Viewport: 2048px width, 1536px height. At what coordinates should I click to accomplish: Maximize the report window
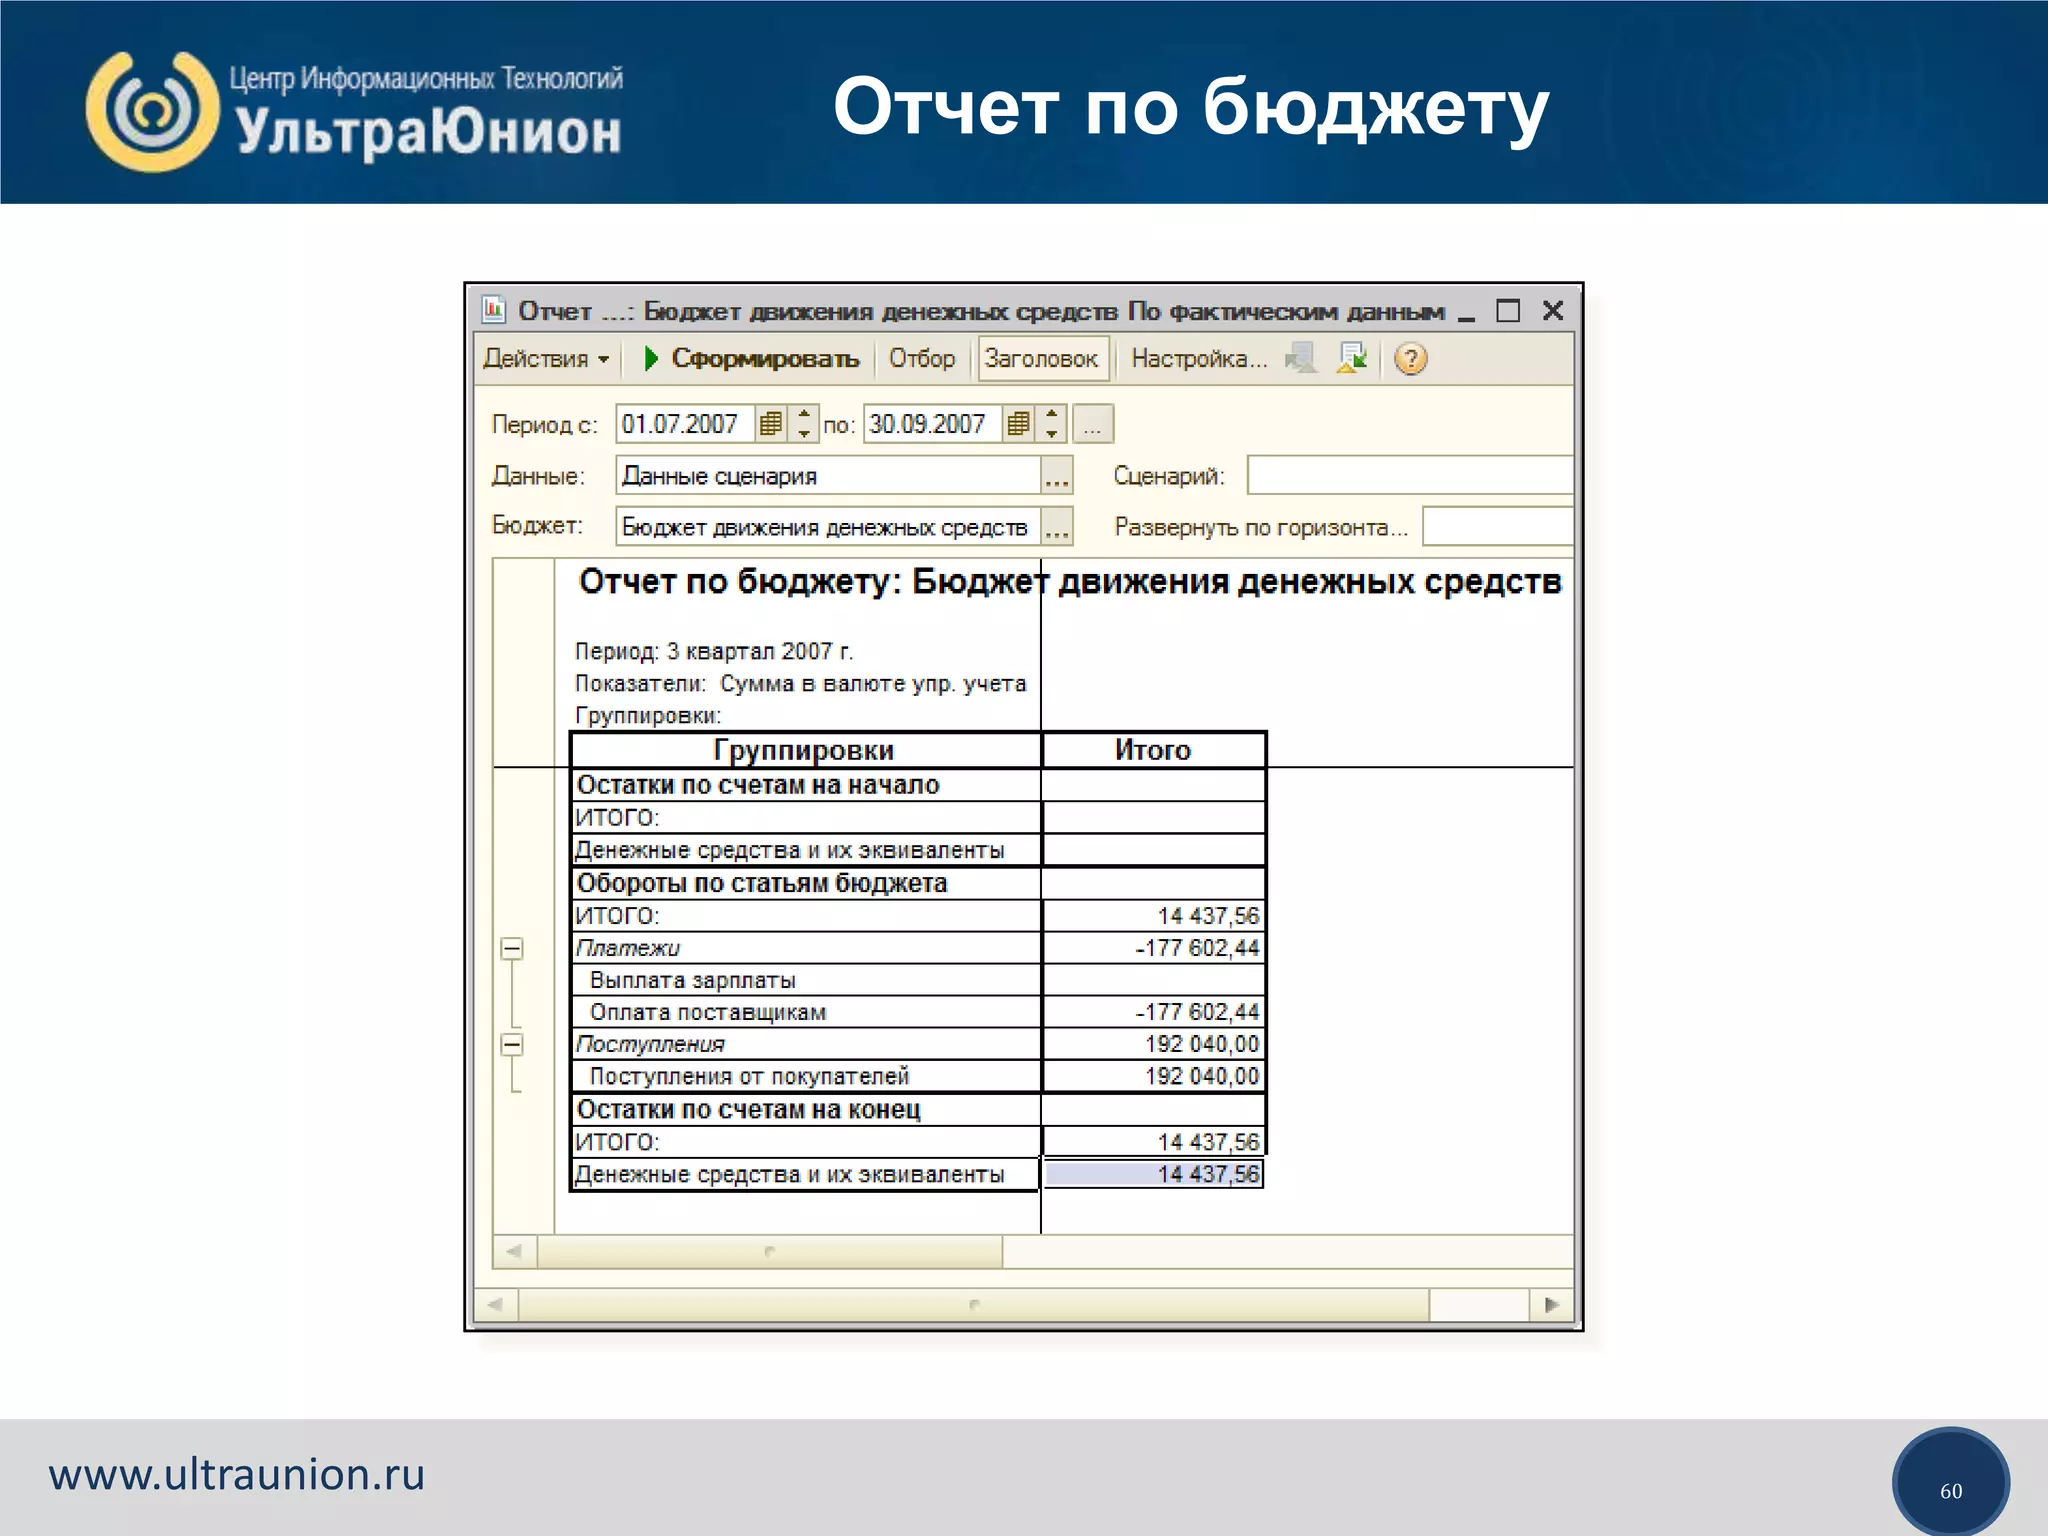[x=1508, y=311]
